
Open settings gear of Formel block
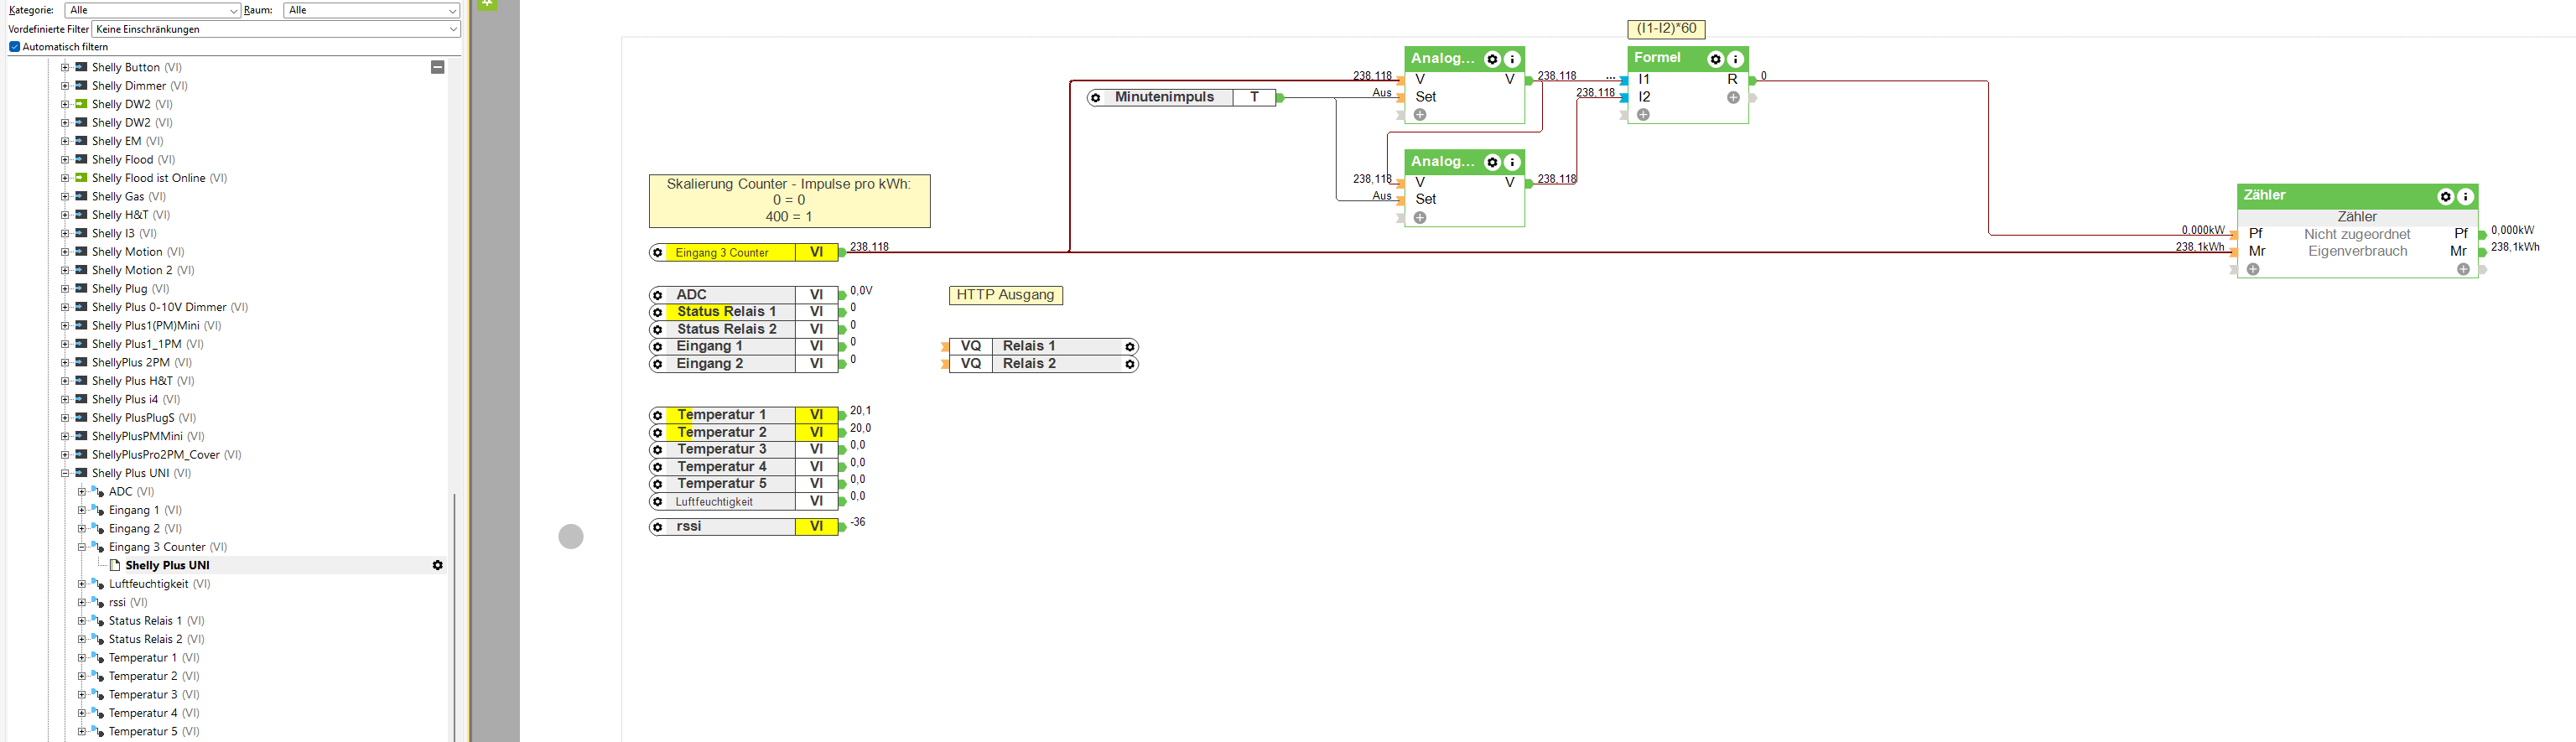click(1715, 59)
